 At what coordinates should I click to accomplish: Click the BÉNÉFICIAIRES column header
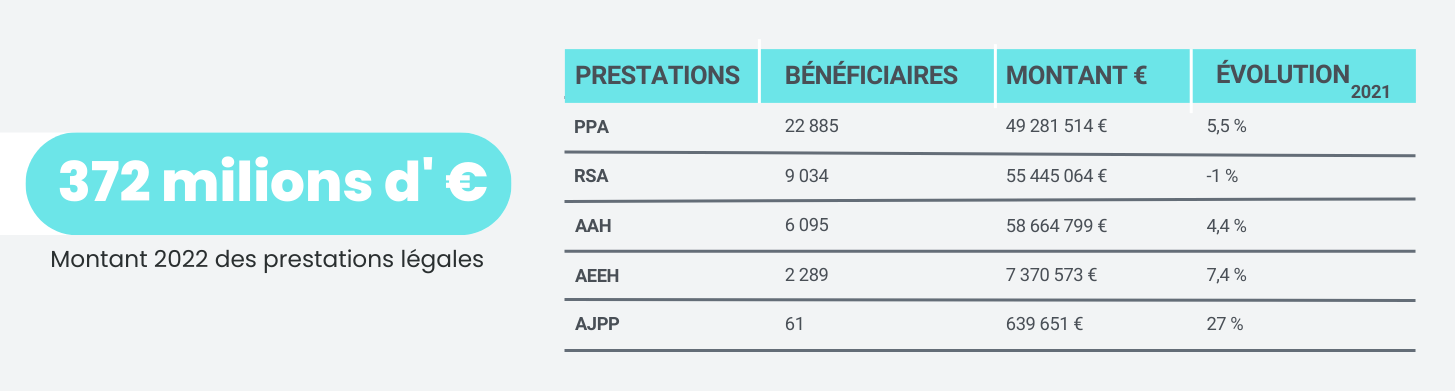(871, 75)
